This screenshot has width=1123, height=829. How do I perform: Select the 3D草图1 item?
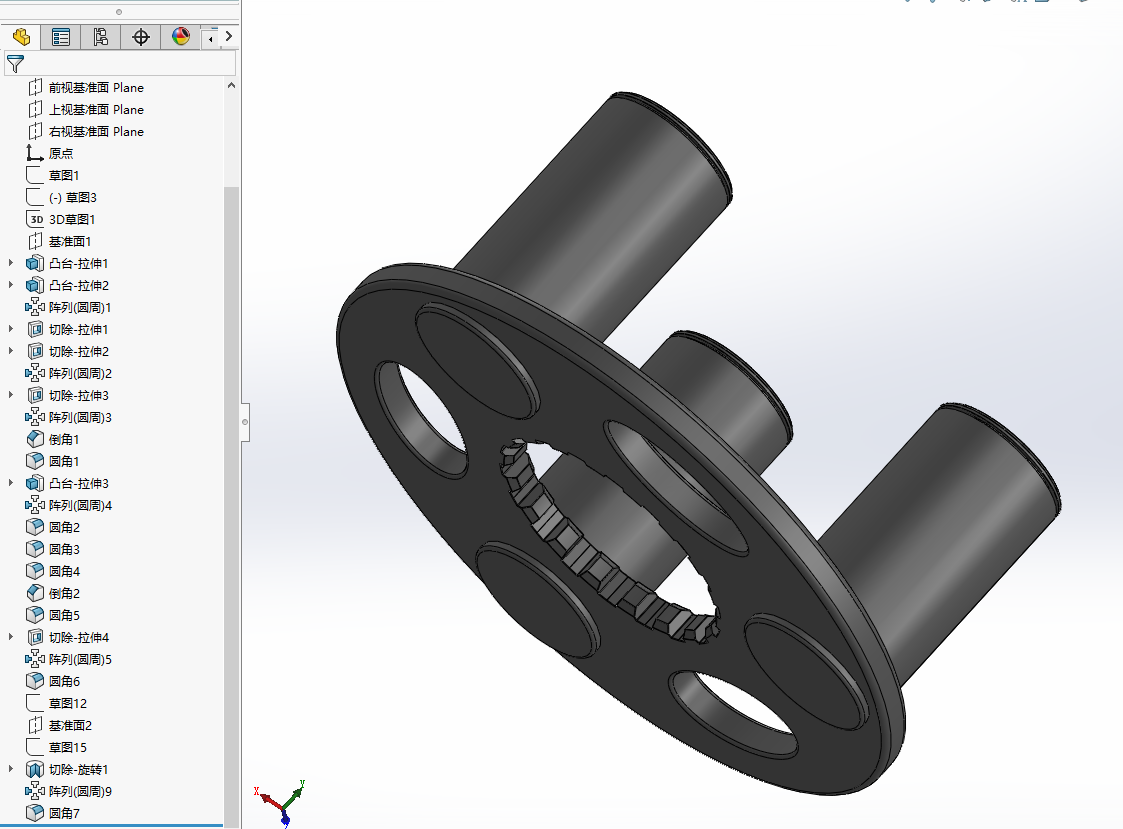point(72,219)
